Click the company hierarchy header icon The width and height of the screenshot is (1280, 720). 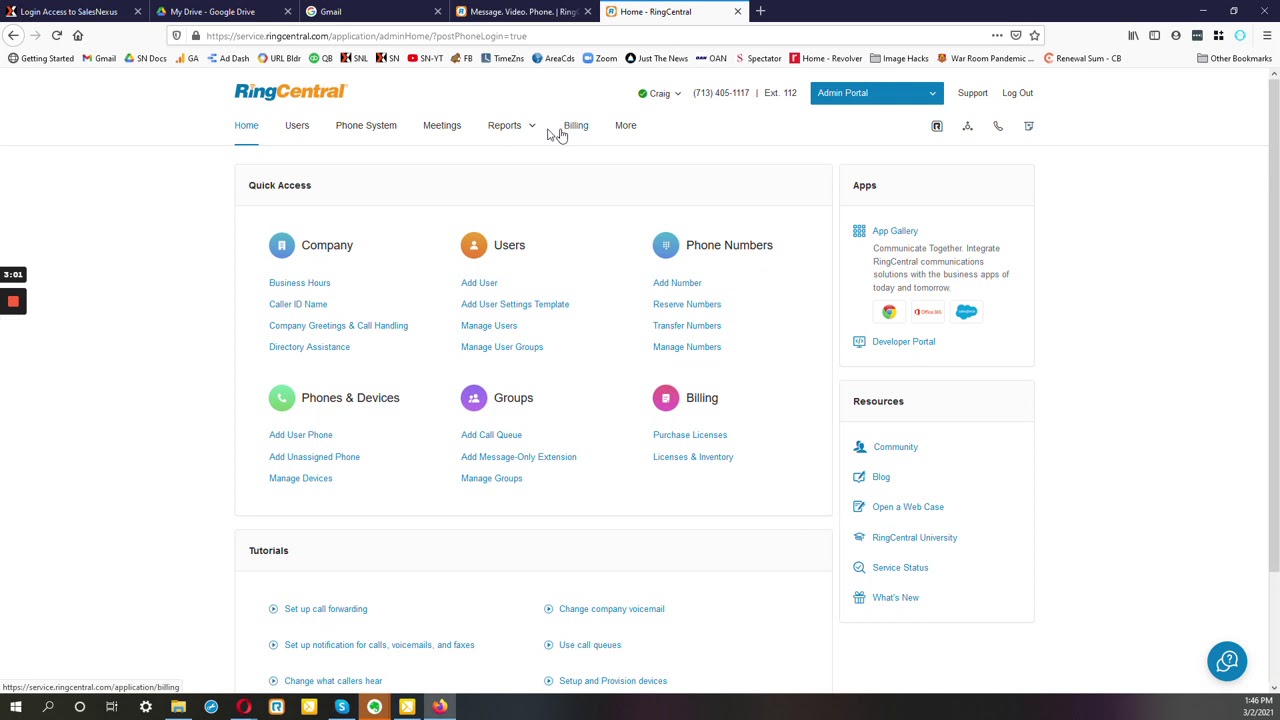967,126
